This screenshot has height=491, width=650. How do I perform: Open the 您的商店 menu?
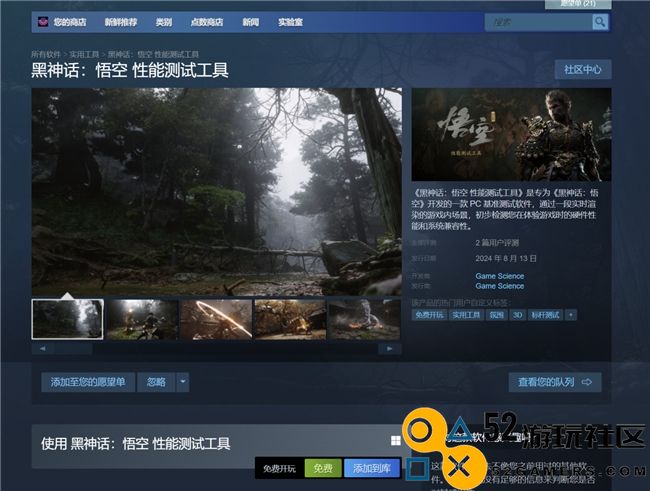click(x=70, y=22)
